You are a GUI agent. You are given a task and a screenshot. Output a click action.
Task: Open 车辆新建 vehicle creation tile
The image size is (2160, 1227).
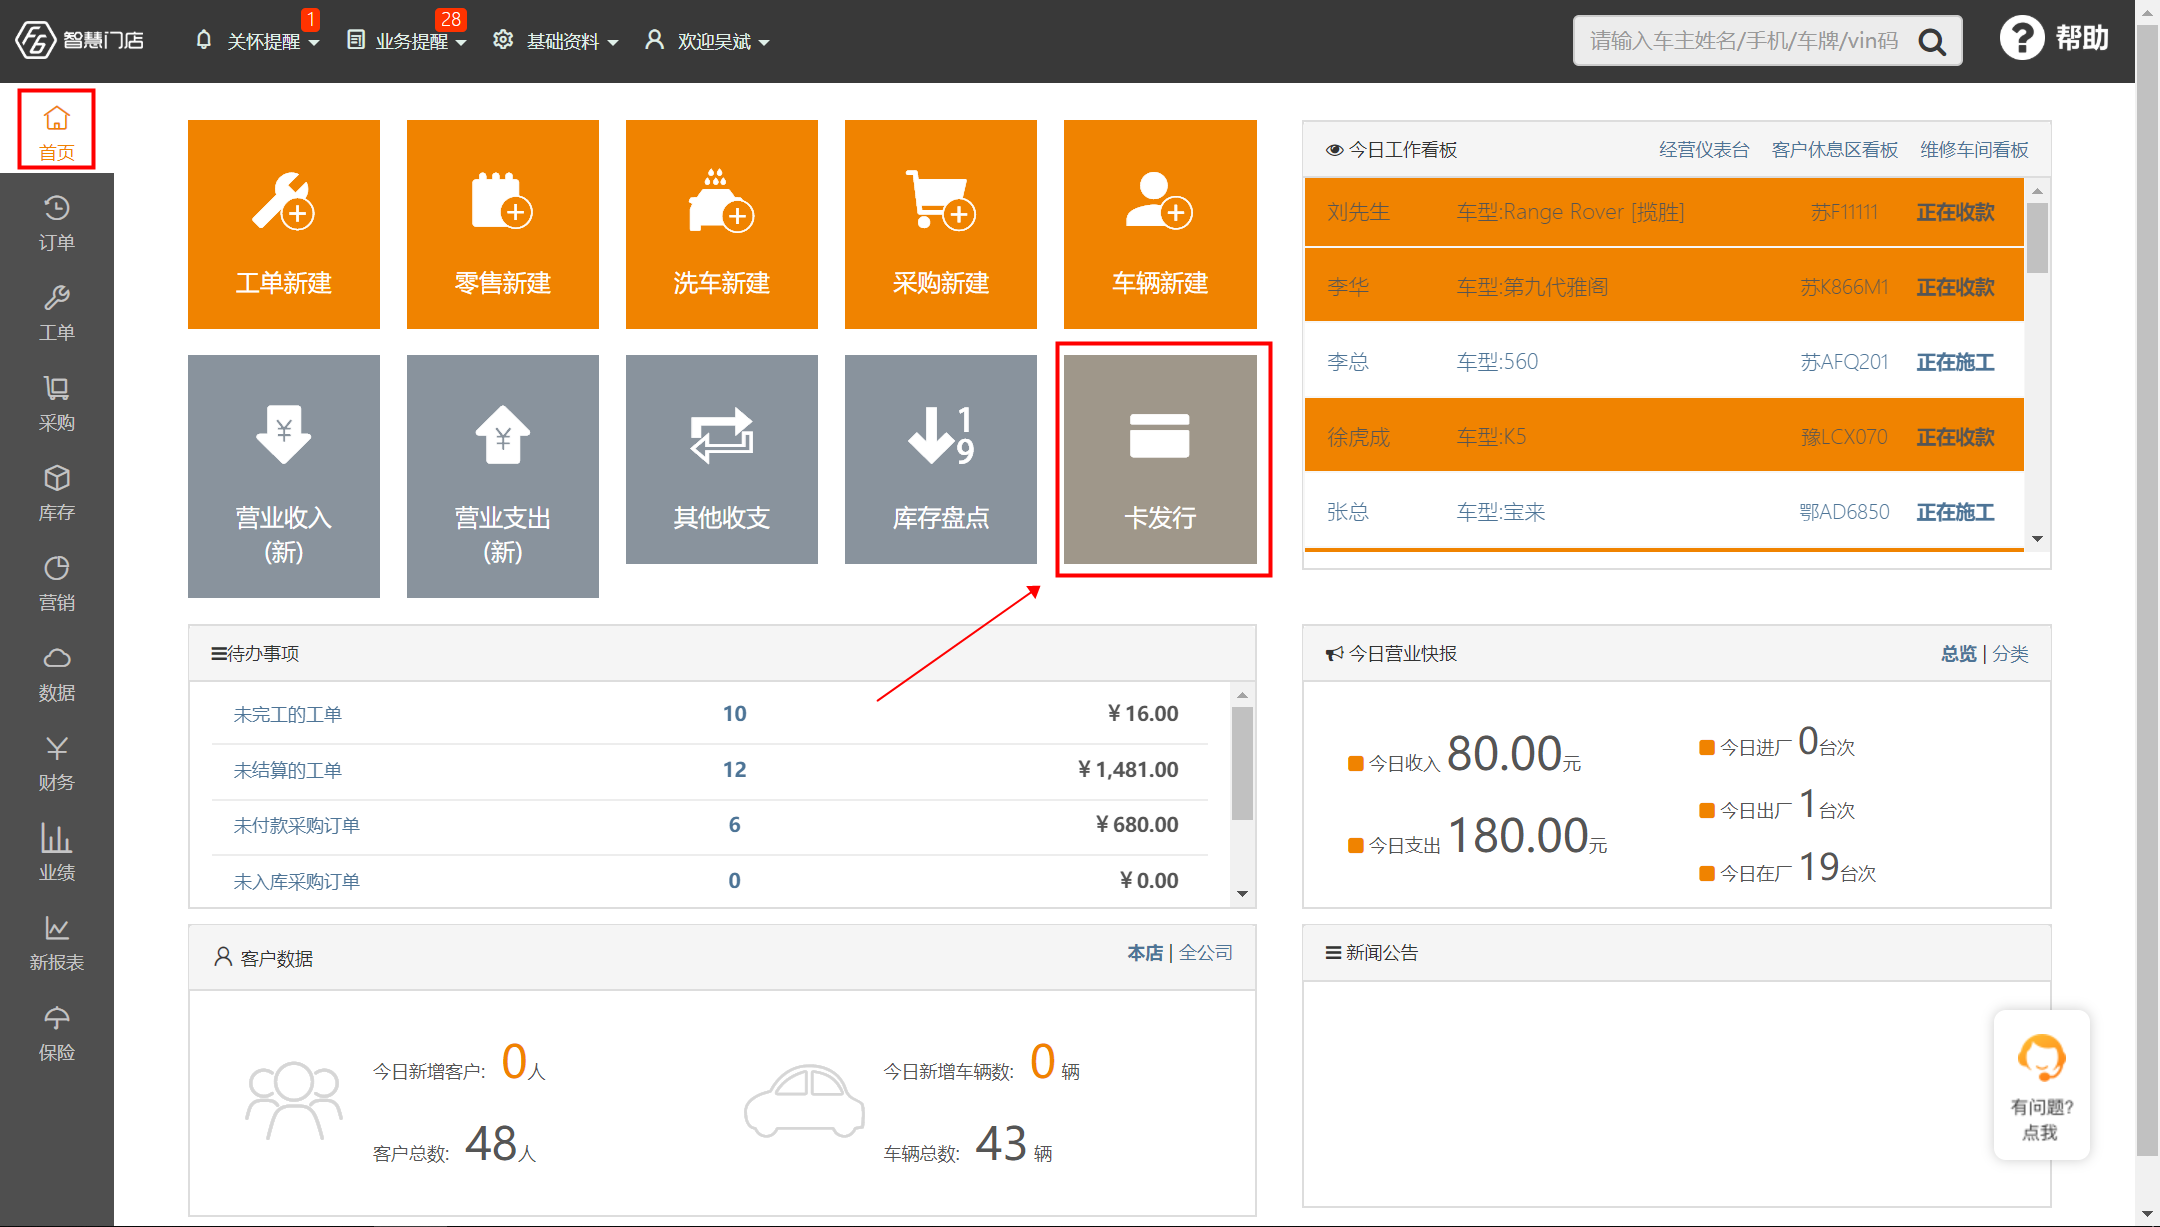1160,224
